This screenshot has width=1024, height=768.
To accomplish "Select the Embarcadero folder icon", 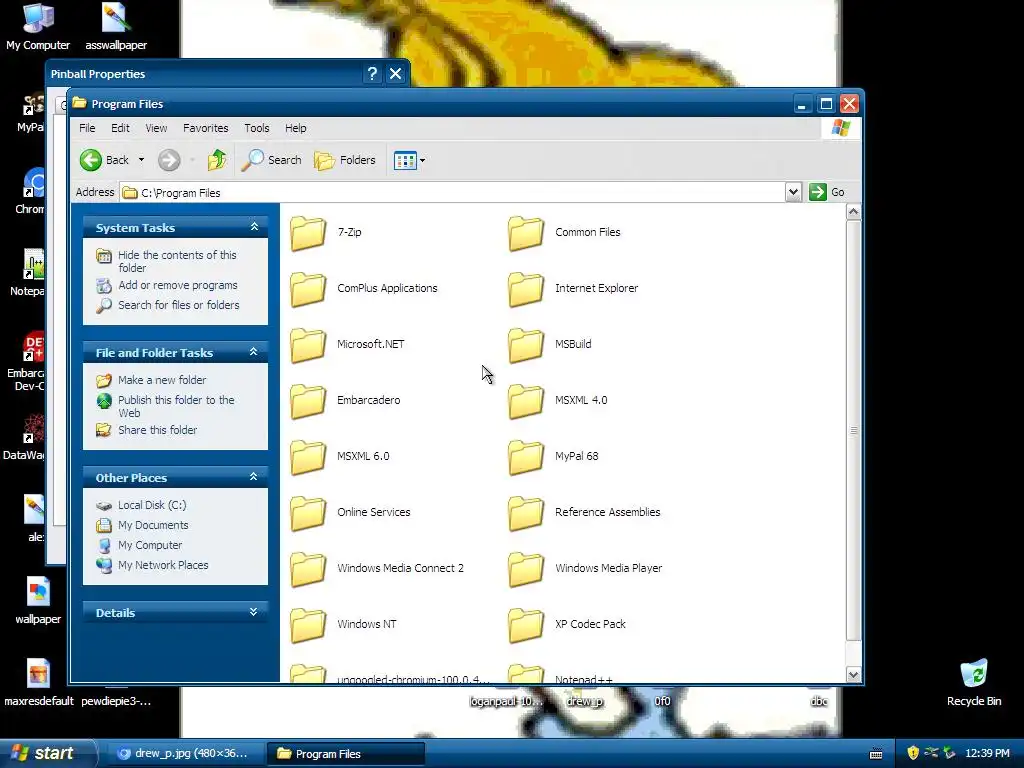I will point(308,400).
